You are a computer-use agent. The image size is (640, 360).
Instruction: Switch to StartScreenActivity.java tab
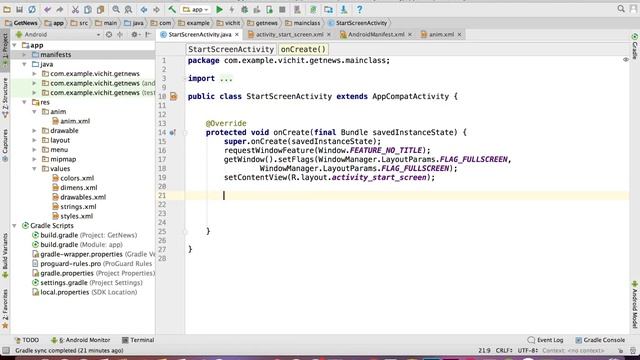click(200, 35)
